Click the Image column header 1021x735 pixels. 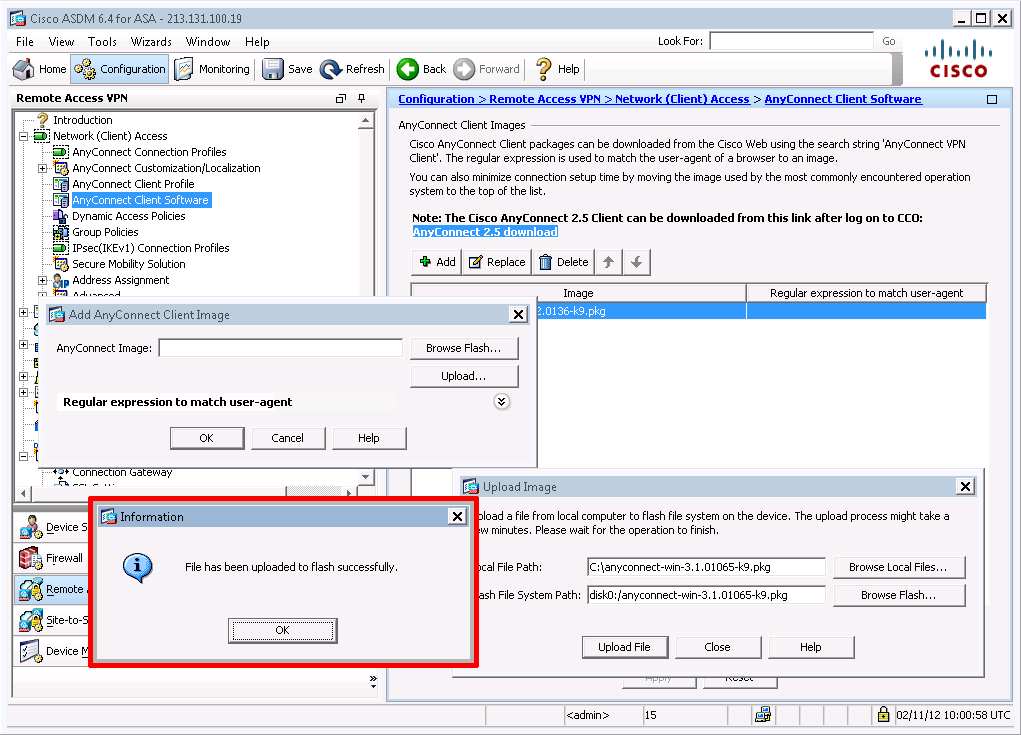coord(578,293)
